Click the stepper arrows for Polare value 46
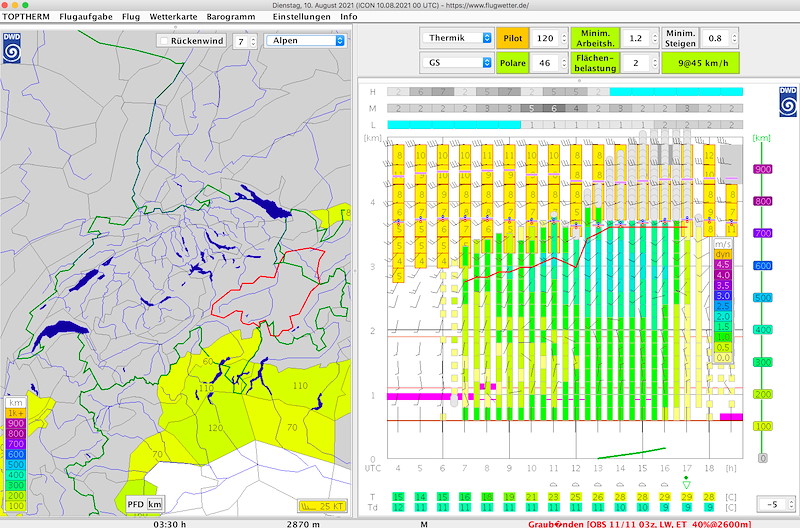Image resolution: width=800 pixels, height=528 pixels. pyautogui.click(x=564, y=63)
